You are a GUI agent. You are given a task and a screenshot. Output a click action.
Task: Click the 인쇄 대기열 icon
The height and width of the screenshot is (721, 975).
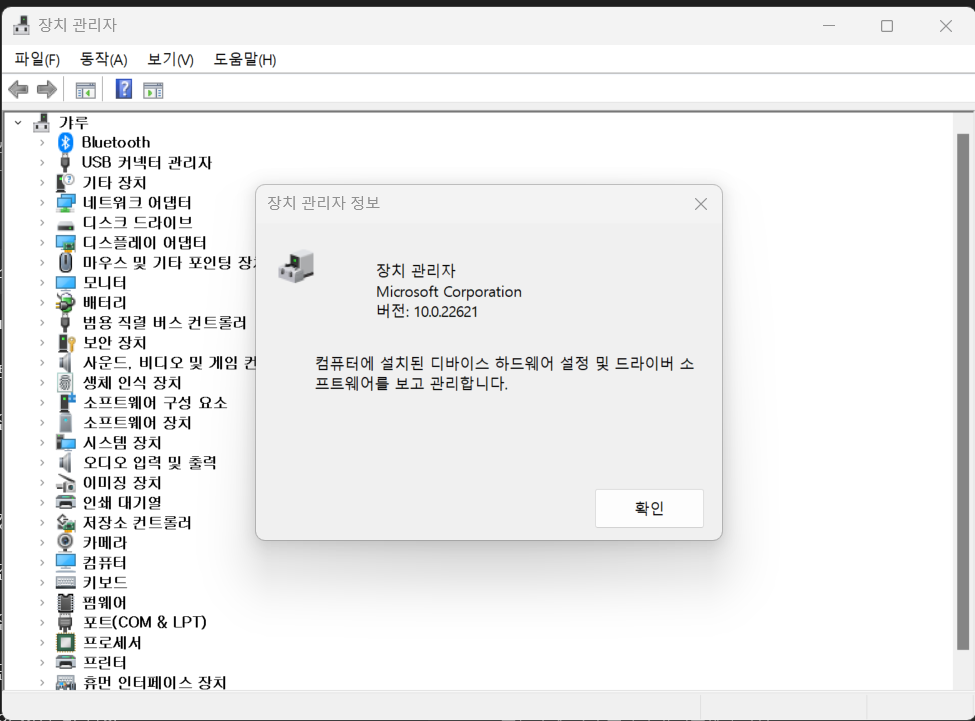tap(65, 502)
